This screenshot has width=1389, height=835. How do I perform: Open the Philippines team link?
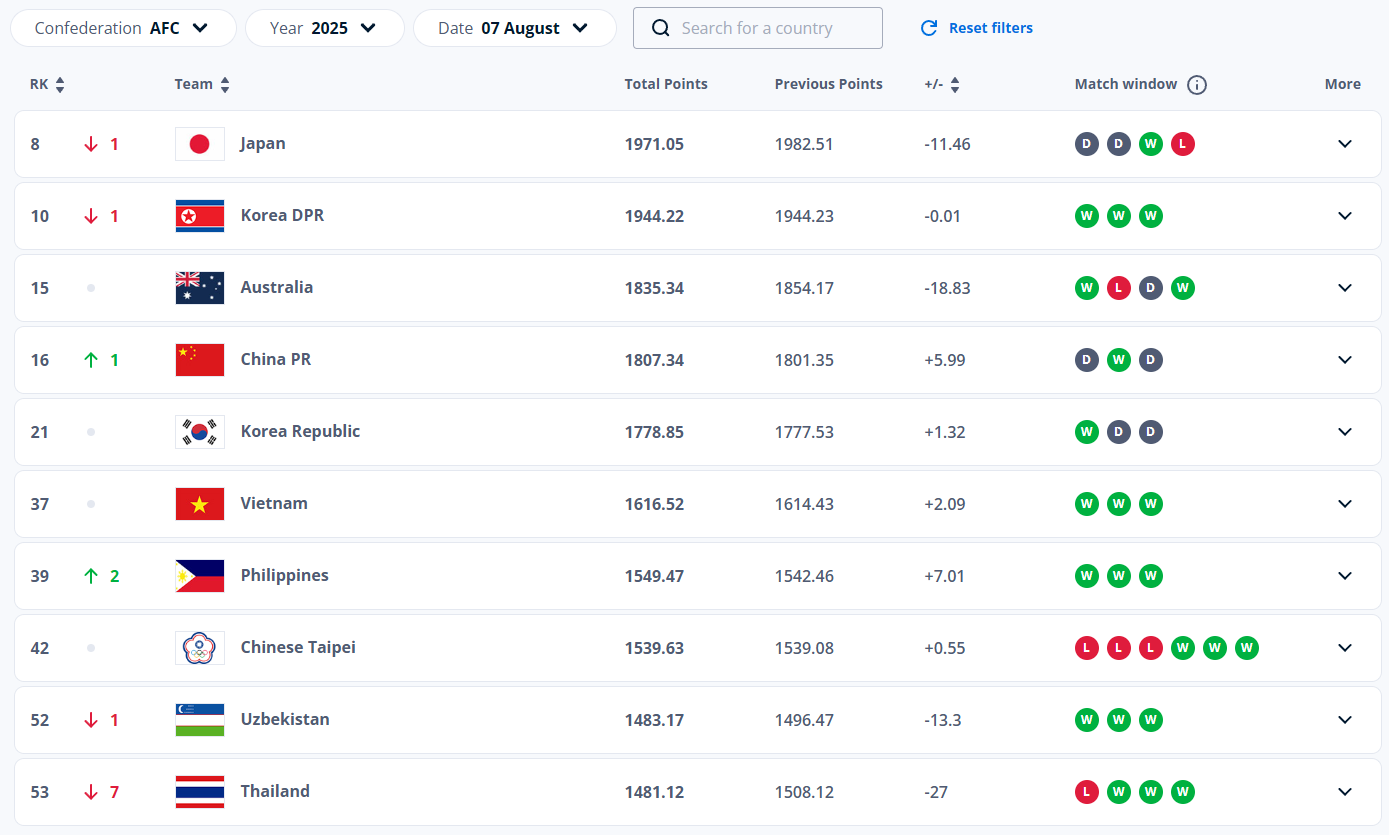click(x=284, y=576)
